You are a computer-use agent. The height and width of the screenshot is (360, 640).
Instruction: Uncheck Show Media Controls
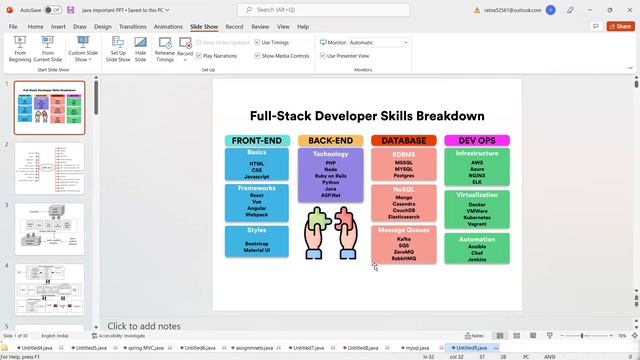point(257,56)
